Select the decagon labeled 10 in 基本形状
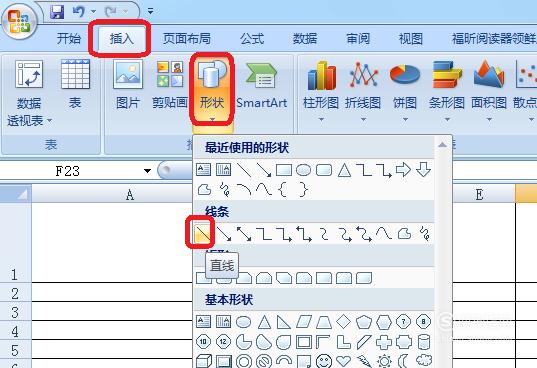The width and height of the screenshot is (537, 368). coord(203,342)
